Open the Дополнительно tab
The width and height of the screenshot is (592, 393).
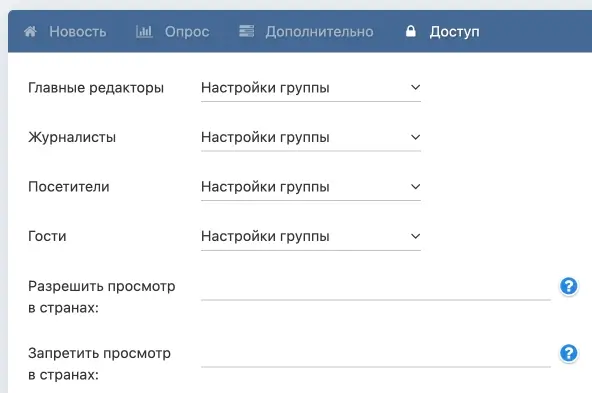click(x=319, y=32)
